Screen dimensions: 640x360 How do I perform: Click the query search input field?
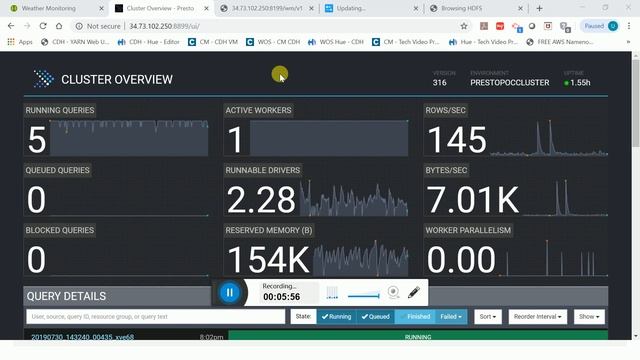coord(156,317)
